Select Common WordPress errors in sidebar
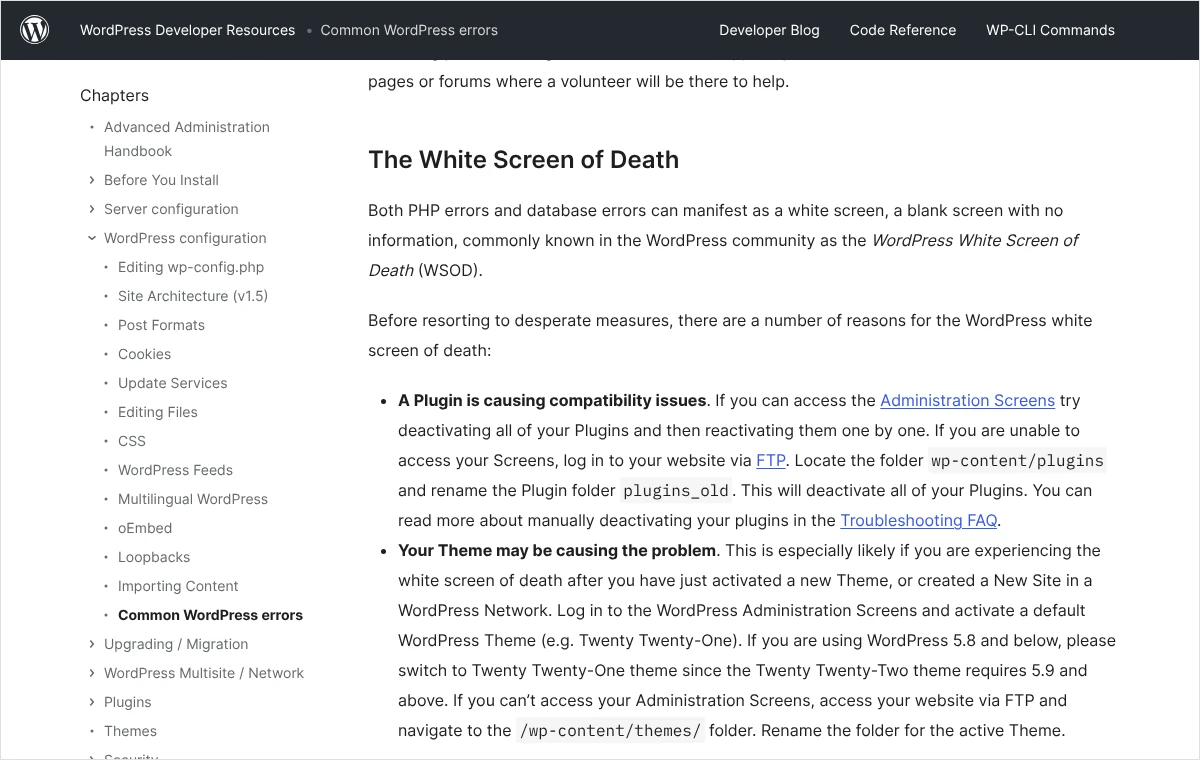This screenshot has width=1200, height=760. (210, 615)
